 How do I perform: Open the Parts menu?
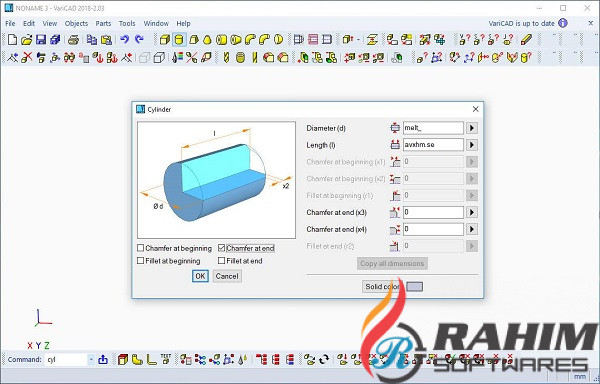tap(103, 23)
